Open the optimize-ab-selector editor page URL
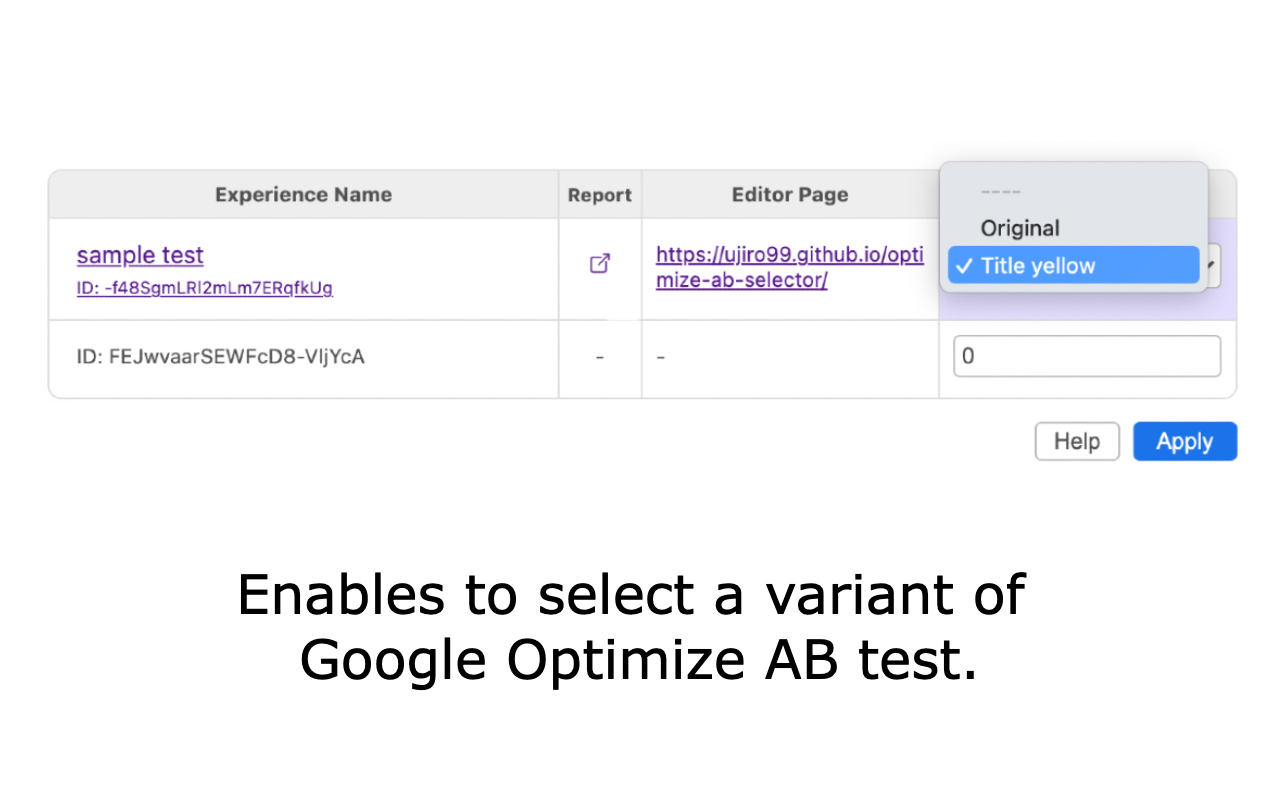This screenshot has width=1280, height=800. pyautogui.click(x=789, y=267)
